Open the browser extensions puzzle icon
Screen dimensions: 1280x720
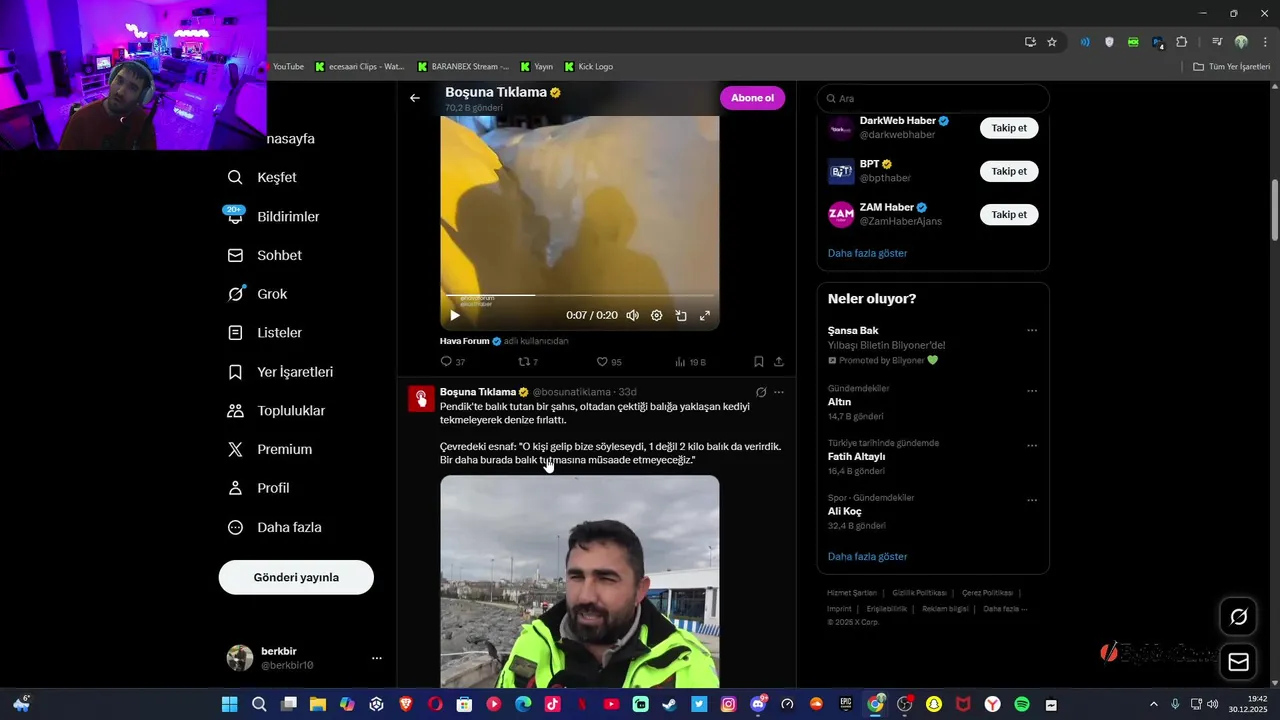(x=1182, y=42)
